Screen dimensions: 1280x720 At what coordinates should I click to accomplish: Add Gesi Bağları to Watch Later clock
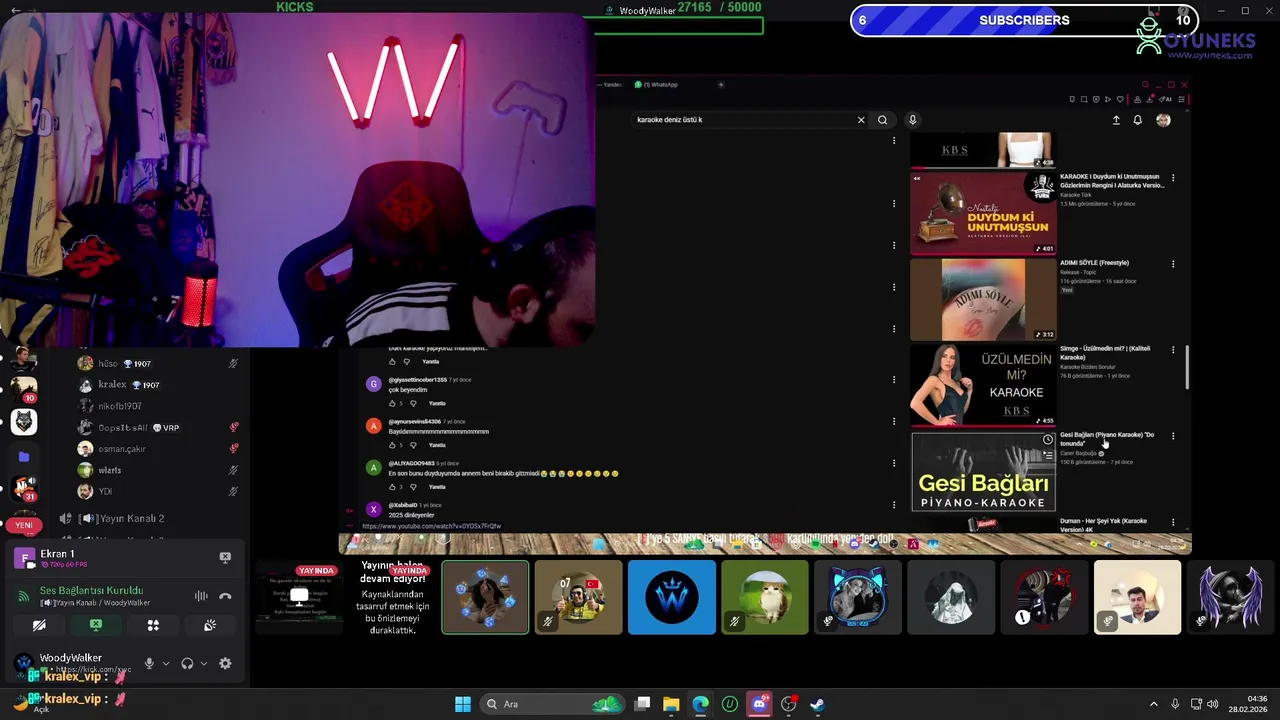click(1047, 440)
